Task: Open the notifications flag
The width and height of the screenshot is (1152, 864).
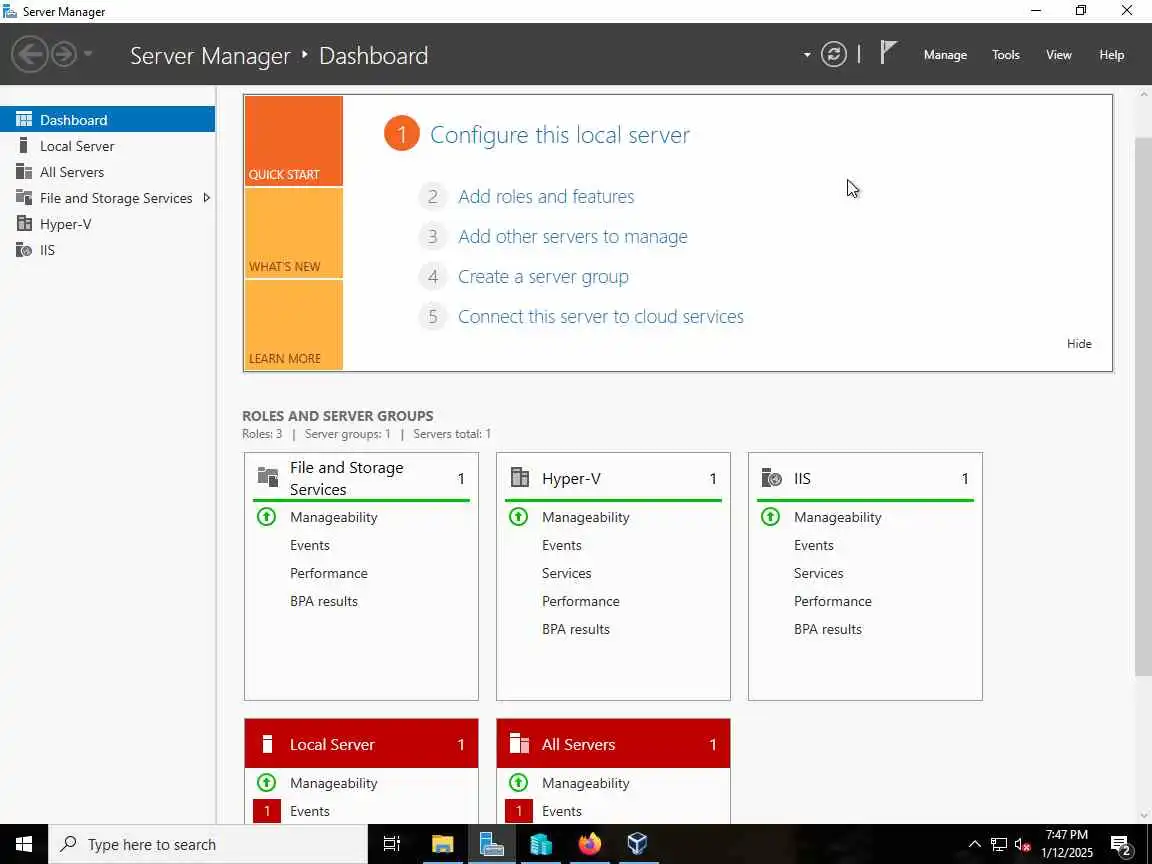Action: pyautogui.click(x=888, y=54)
